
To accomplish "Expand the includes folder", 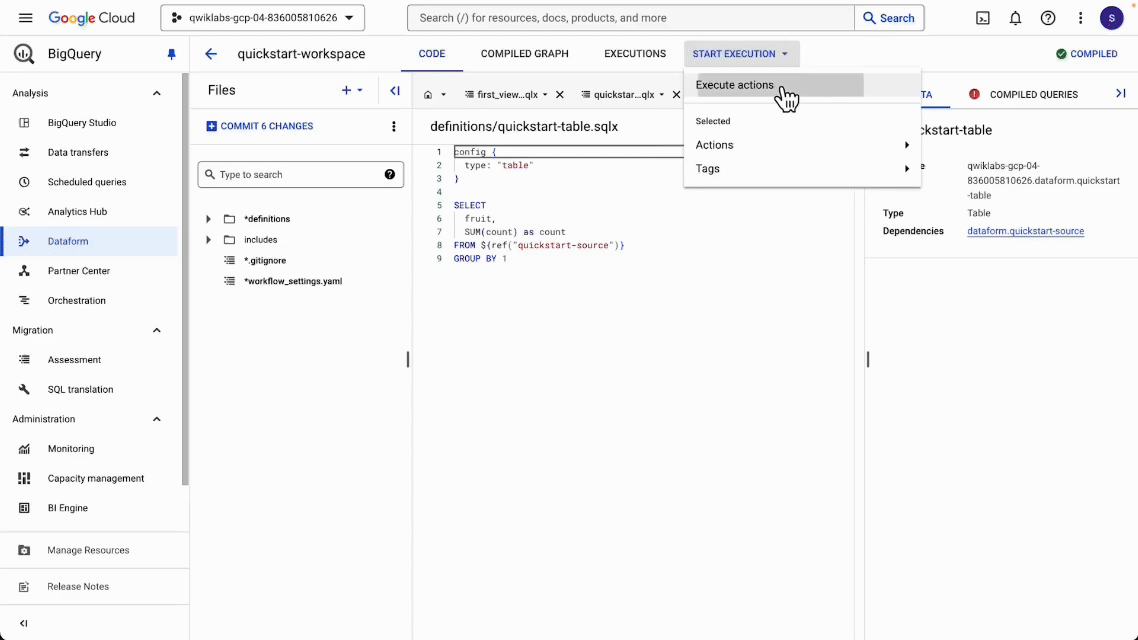I will click(208, 239).
